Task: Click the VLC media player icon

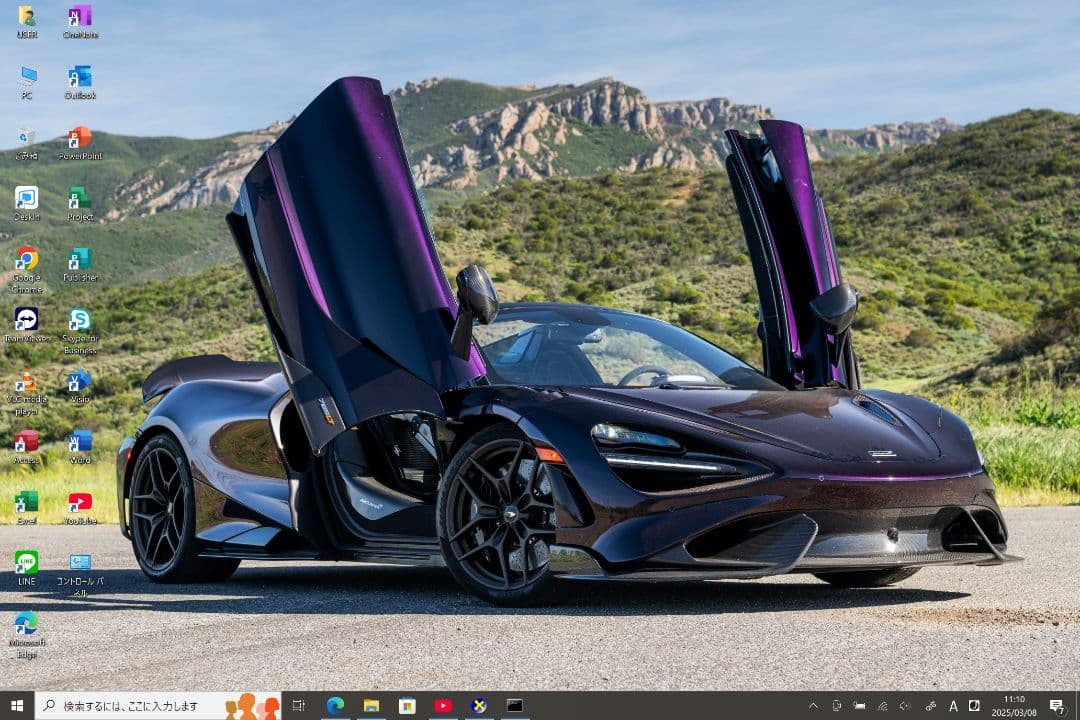Action: [x=27, y=382]
